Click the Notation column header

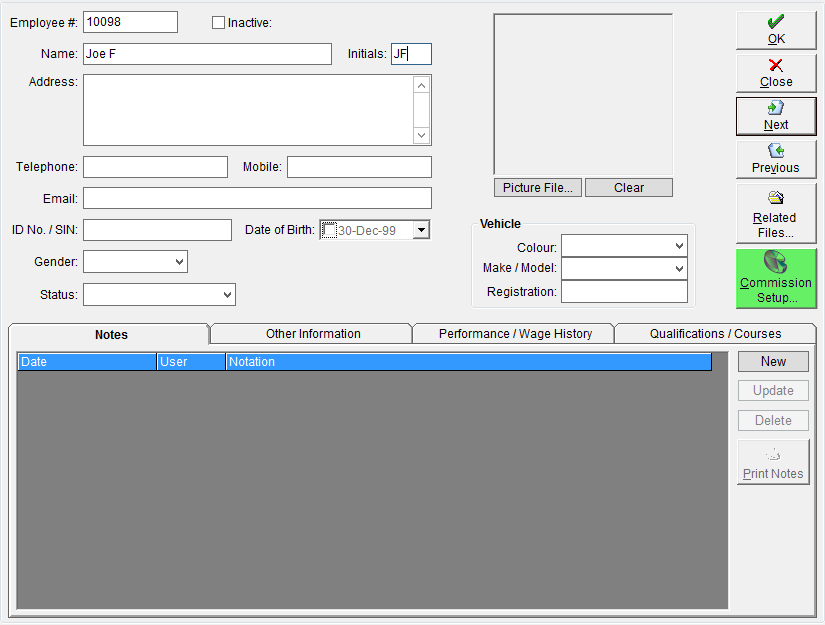(x=469, y=362)
